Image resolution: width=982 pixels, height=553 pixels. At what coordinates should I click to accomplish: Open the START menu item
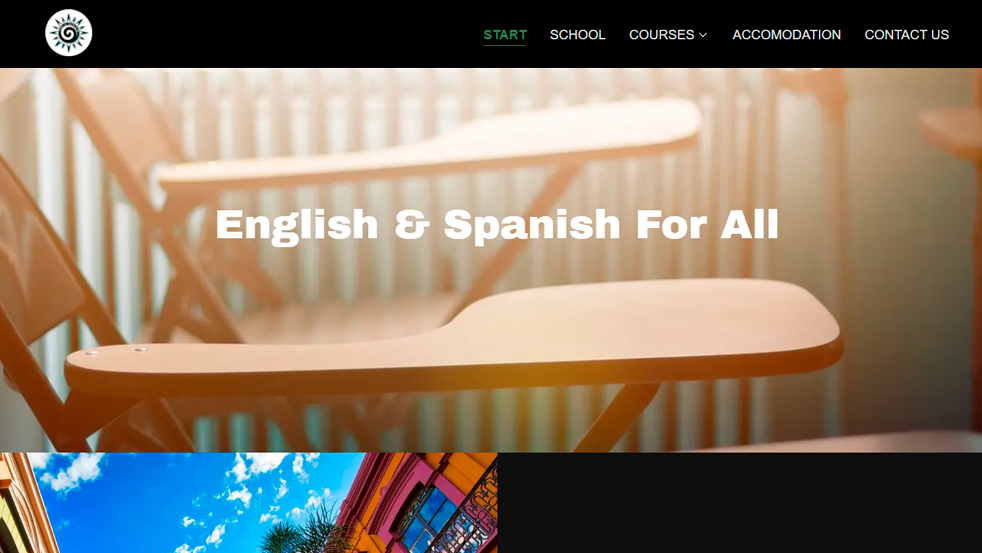(x=505, y=34)
